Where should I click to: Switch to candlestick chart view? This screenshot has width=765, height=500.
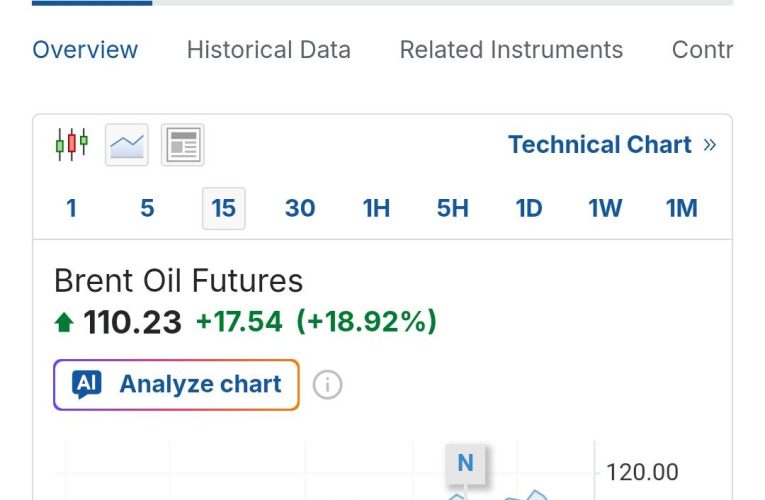pos(71,145)
